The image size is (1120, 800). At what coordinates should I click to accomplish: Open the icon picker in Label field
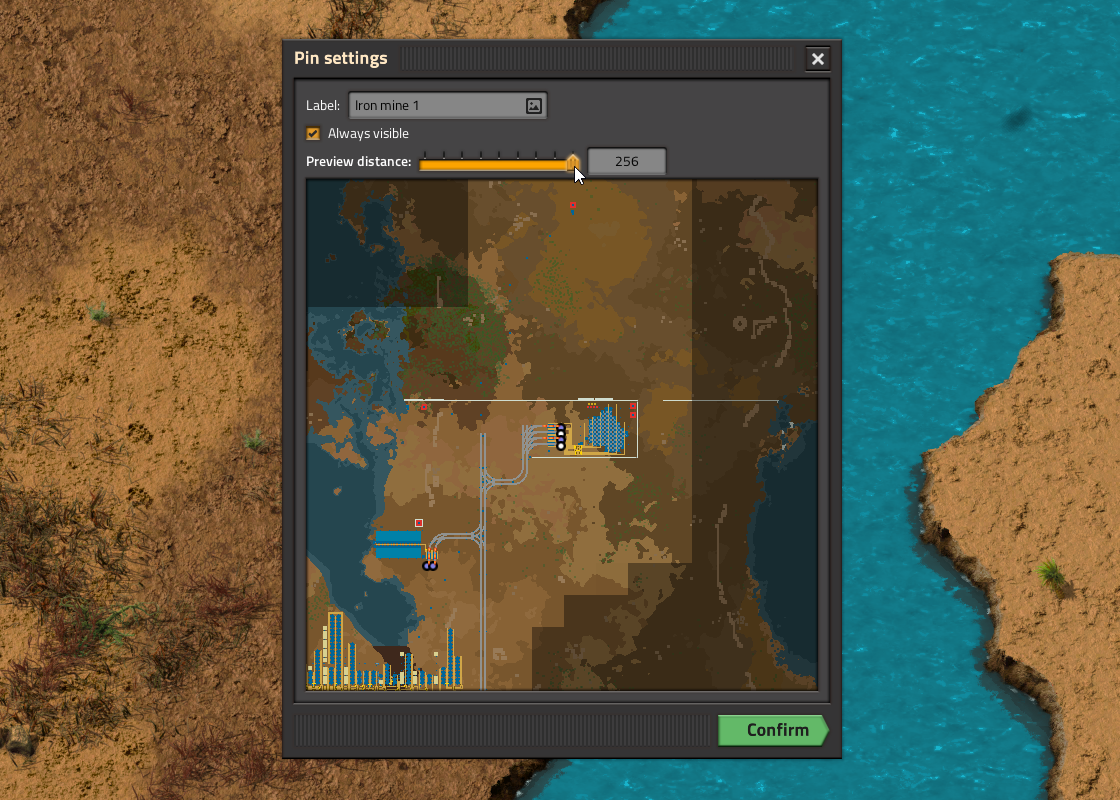(534, 105)
